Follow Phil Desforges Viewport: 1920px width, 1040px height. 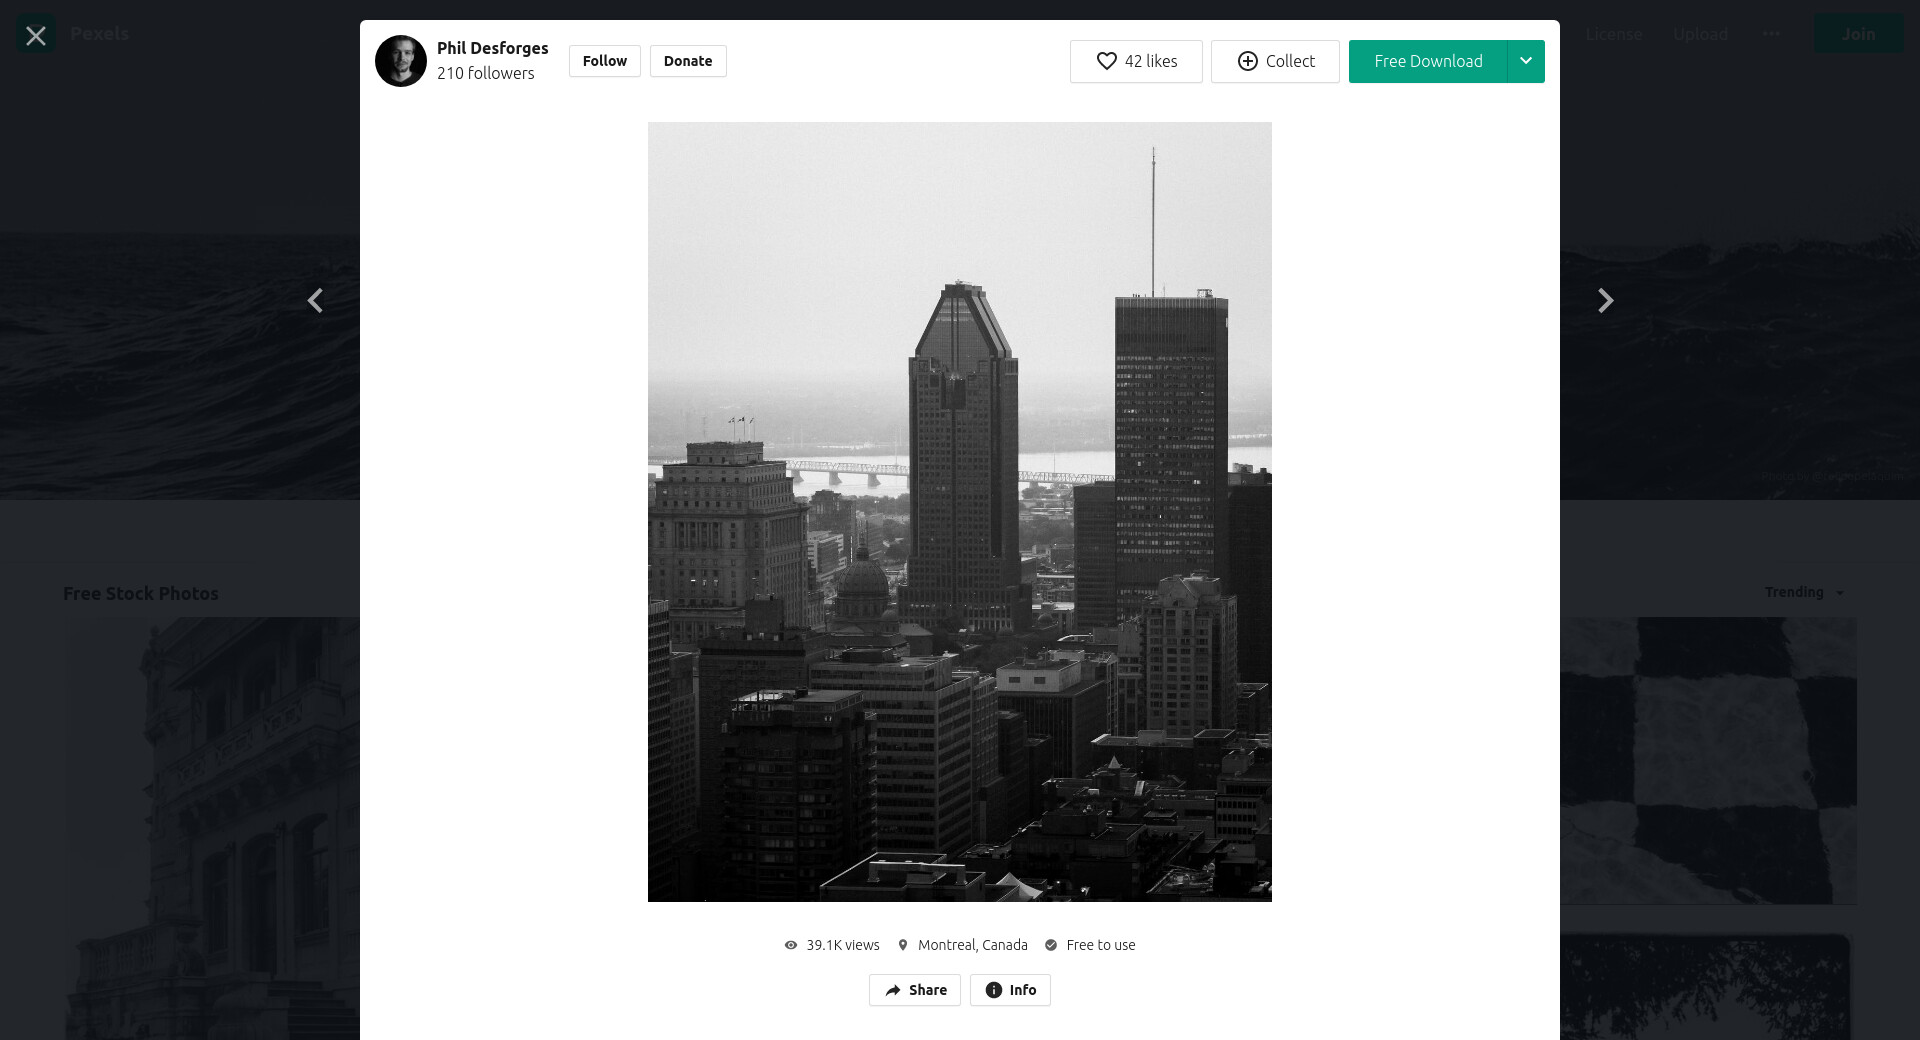point(605,61)
